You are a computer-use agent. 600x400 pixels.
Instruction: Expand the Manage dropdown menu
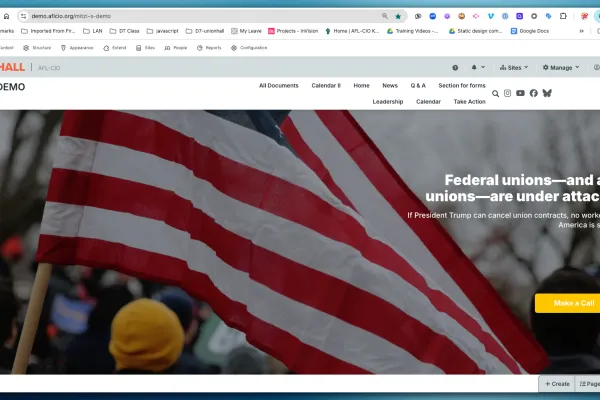560,68
